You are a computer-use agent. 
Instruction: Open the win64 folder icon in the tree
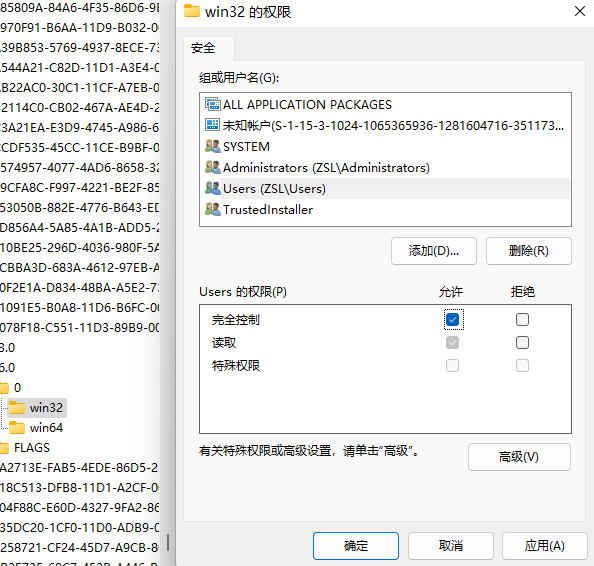click(x=17, y=428)
